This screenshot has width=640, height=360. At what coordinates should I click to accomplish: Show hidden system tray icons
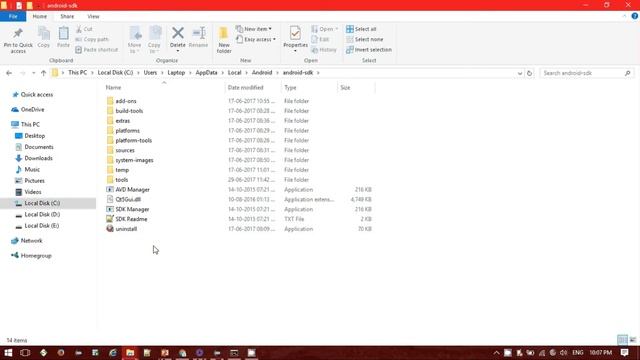[496, 353]
